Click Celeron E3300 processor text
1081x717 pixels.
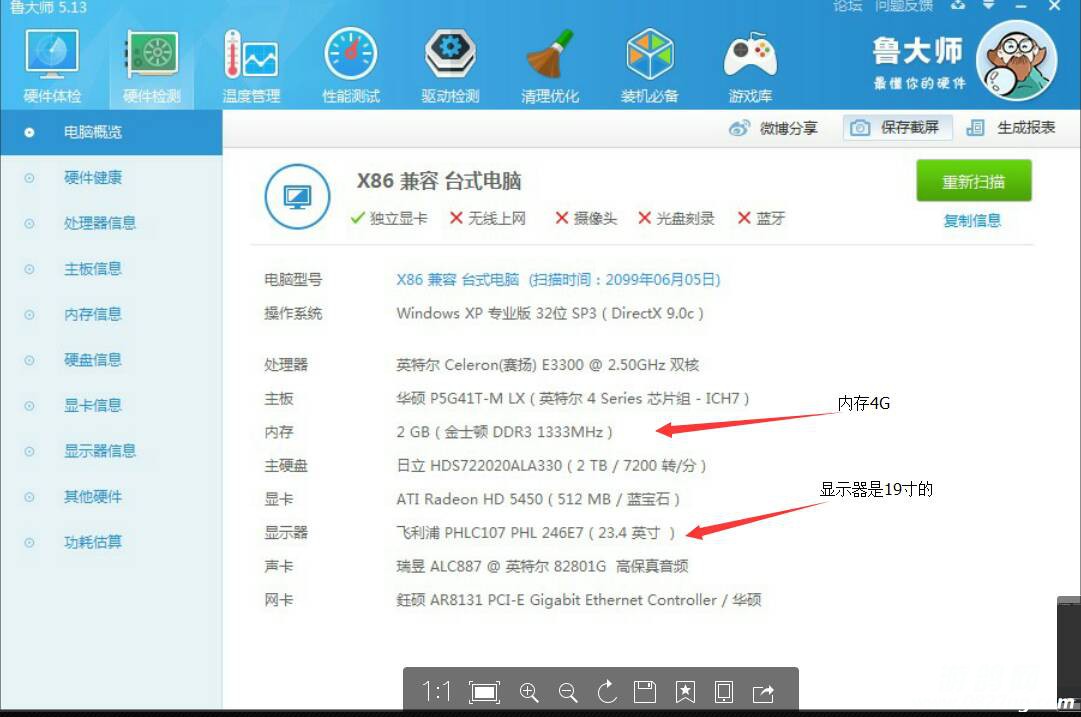(x=547, y=364)
